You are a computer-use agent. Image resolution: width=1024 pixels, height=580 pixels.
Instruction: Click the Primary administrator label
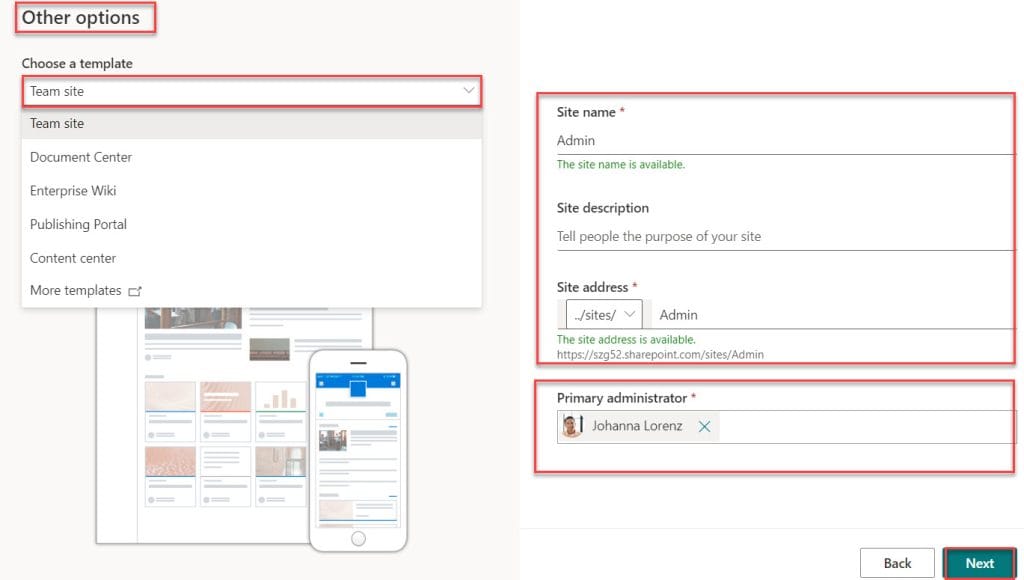(x=622, y=398)
